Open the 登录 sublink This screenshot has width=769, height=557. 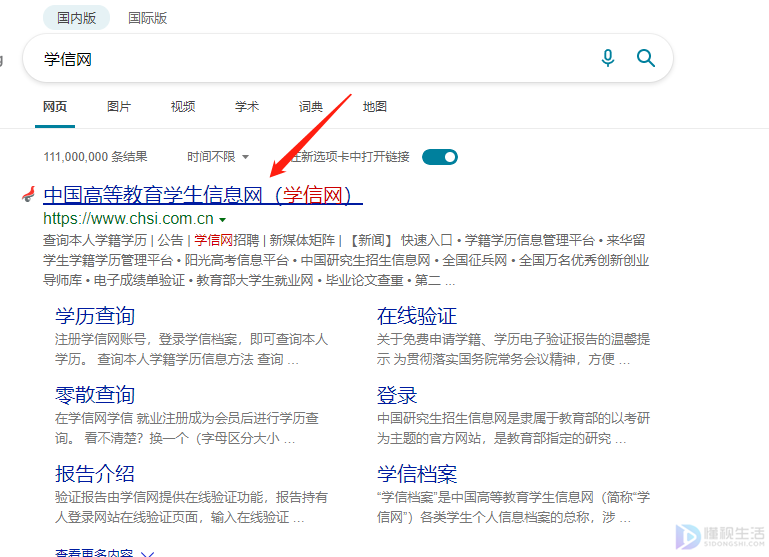[x=397, y=395]
